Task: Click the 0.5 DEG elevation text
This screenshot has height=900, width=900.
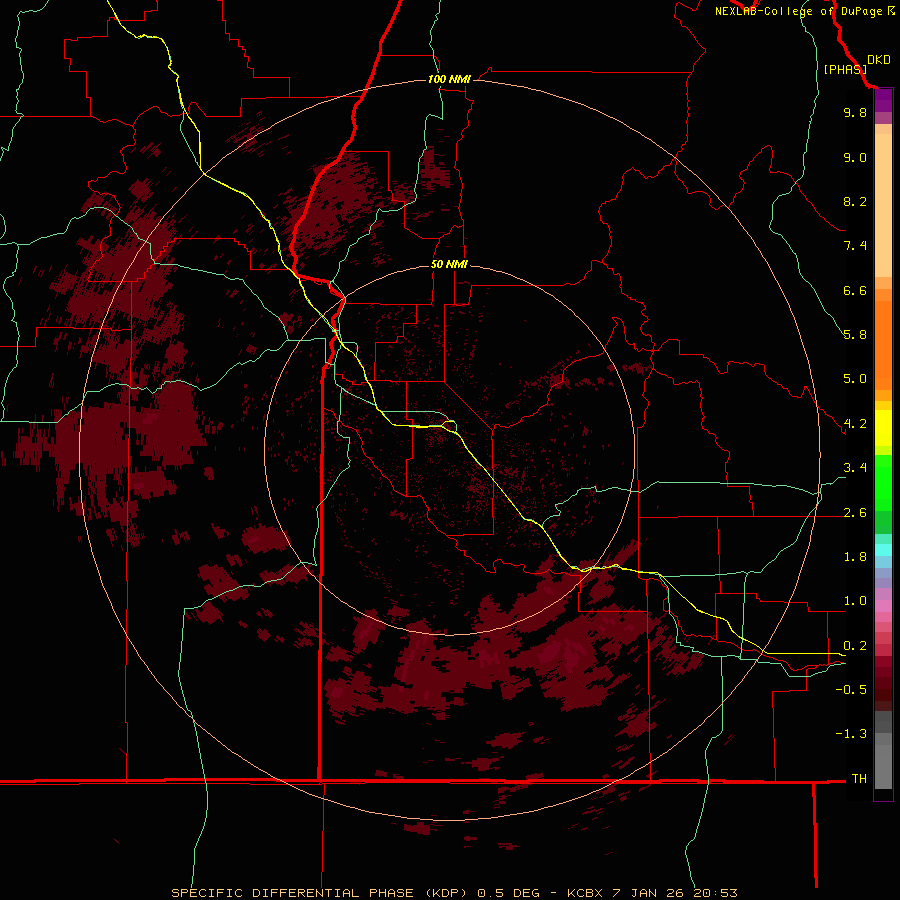Action: (x=509, y=893)
